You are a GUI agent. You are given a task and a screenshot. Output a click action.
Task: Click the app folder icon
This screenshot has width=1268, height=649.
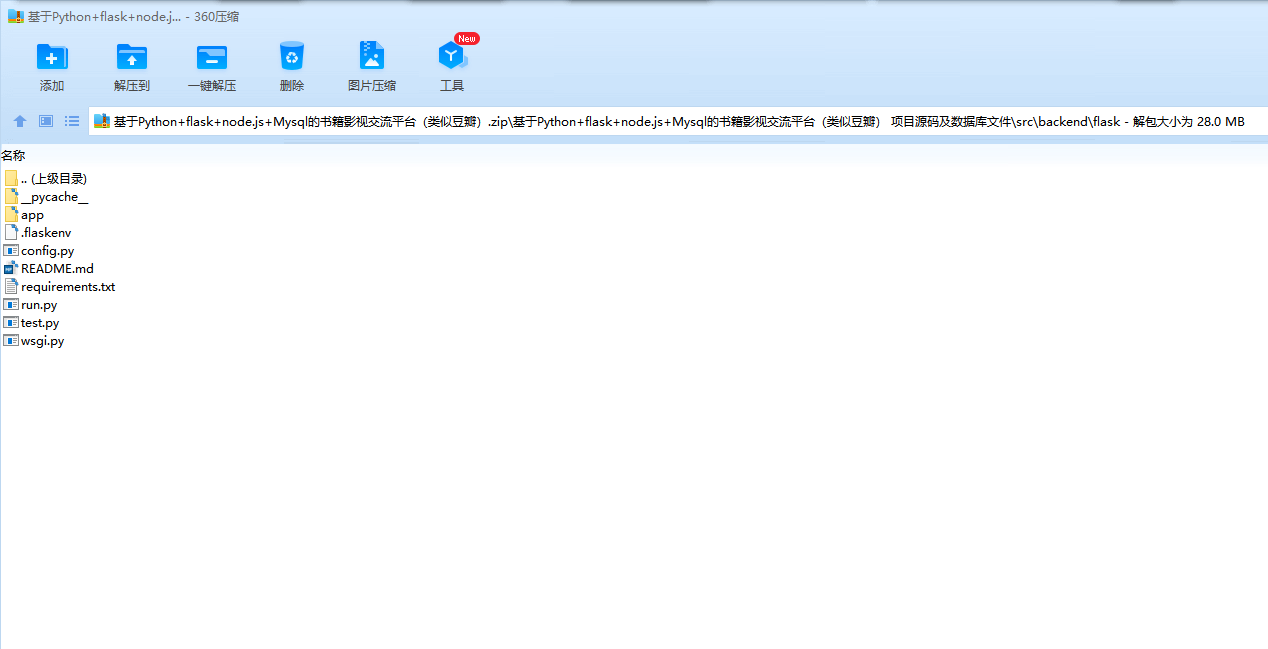coord(11,215)
